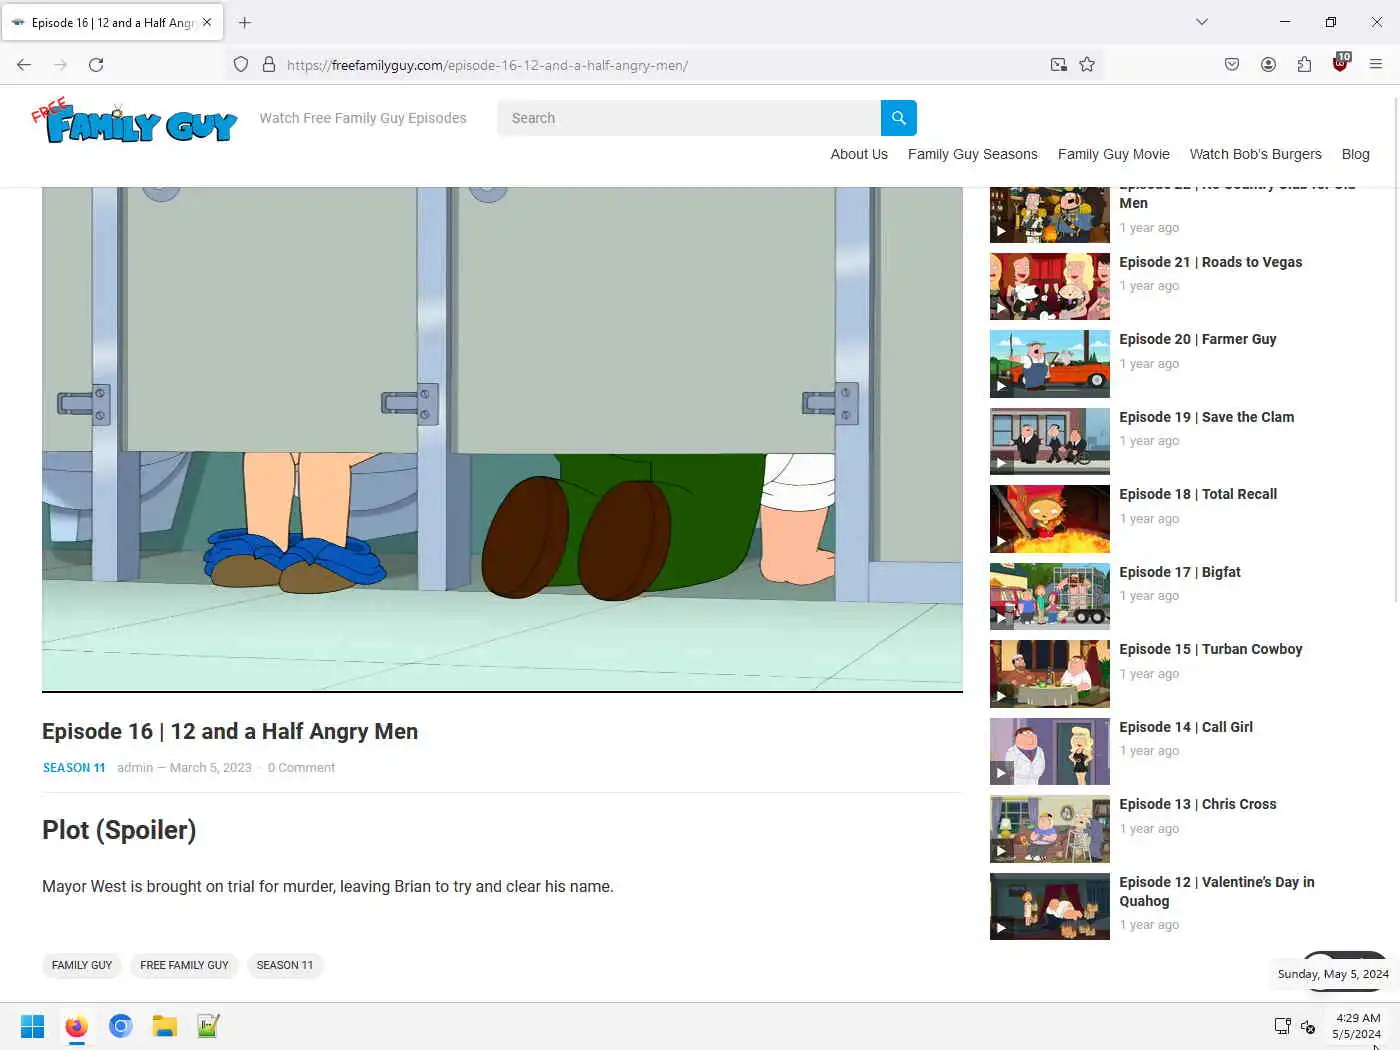Reload the page with the refresh icon
This screenshot has width=1400, height=1050.
point(96,65)
